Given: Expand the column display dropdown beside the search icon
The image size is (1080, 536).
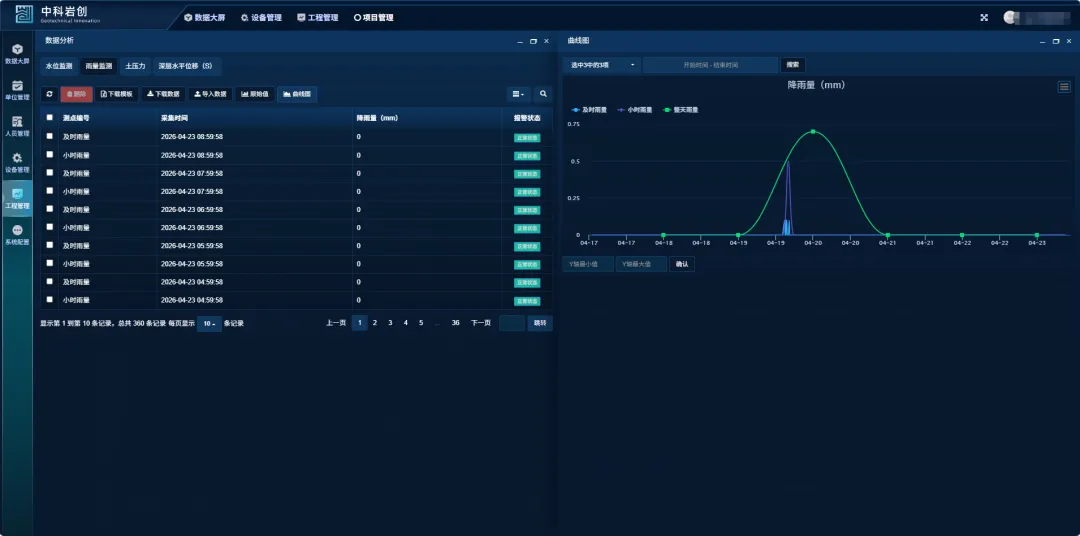Looking at the screenshot, I should [x=517, y=94].
